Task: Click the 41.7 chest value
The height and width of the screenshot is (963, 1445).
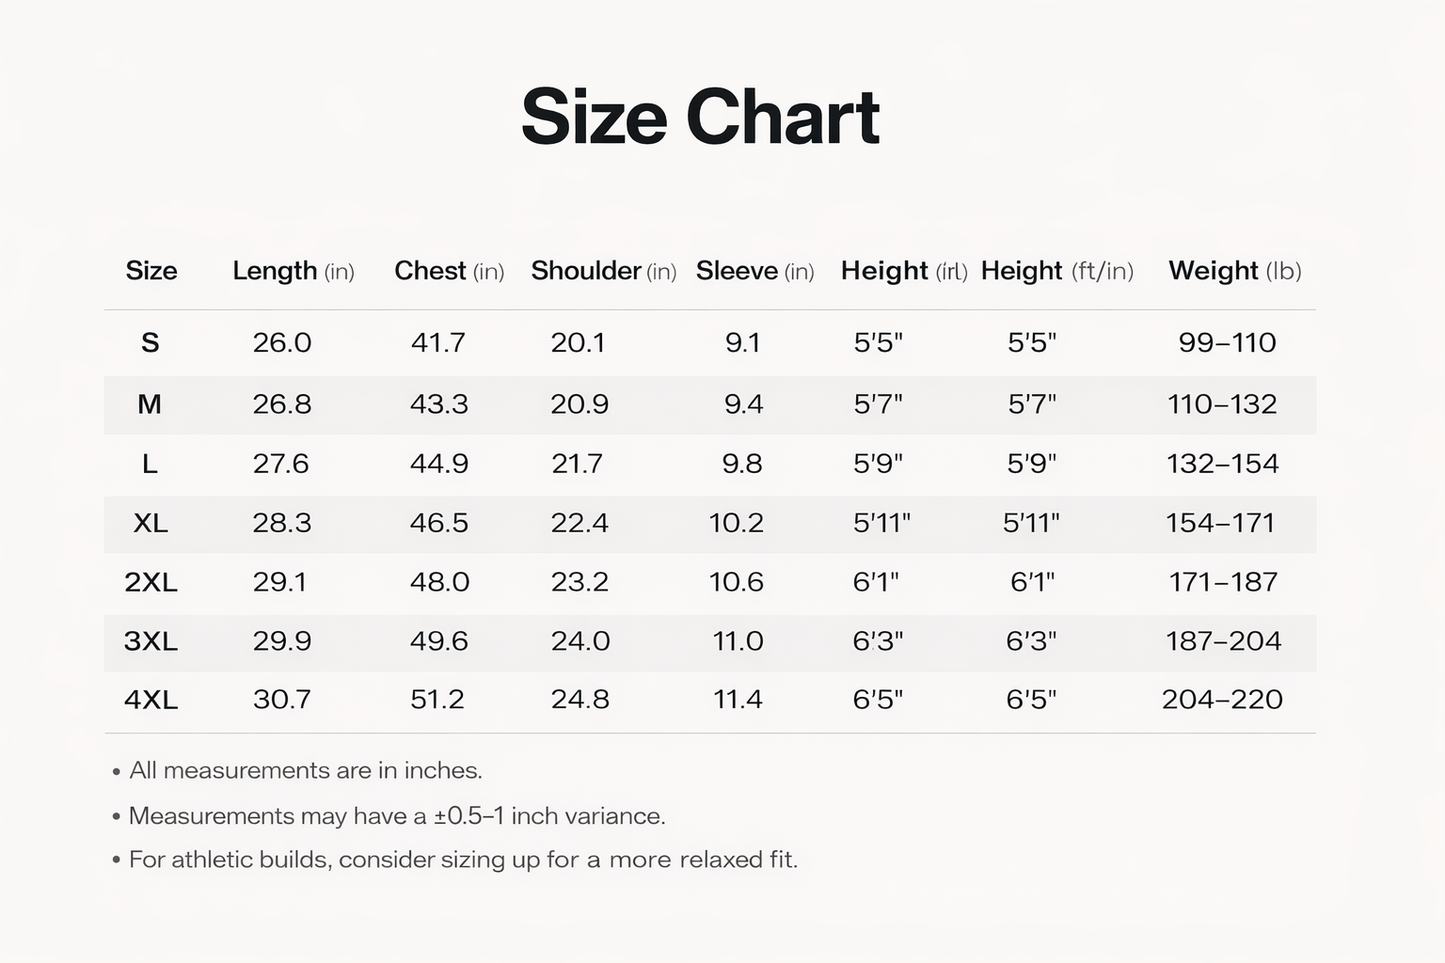Action: tap(438, 343)
